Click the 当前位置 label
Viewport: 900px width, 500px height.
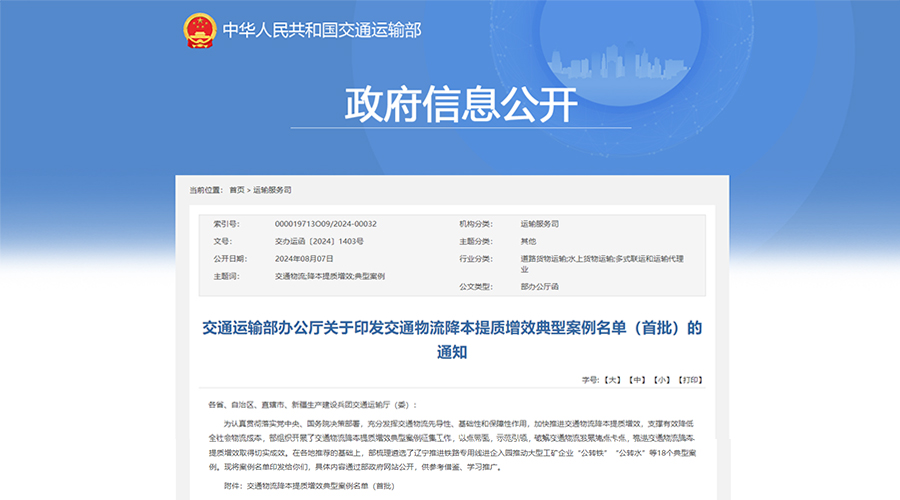206,190
